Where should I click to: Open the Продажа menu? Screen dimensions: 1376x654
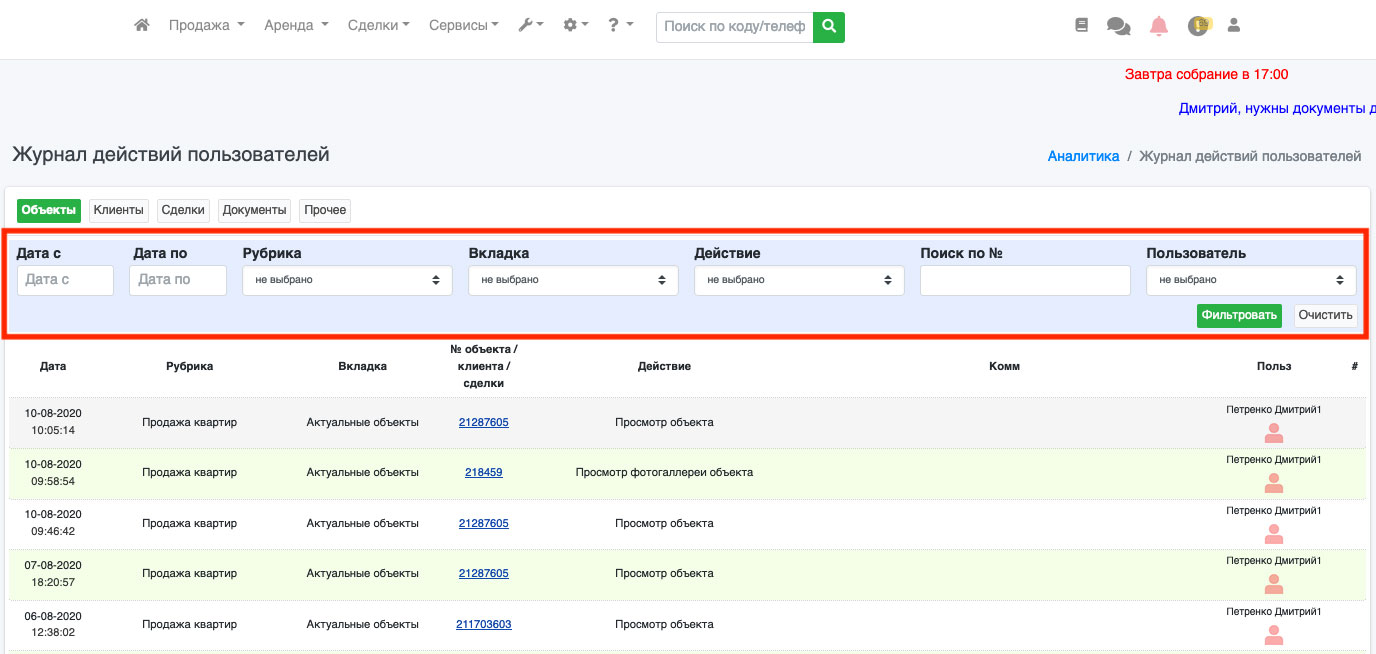pyautogui.click(x=206, y=26)
